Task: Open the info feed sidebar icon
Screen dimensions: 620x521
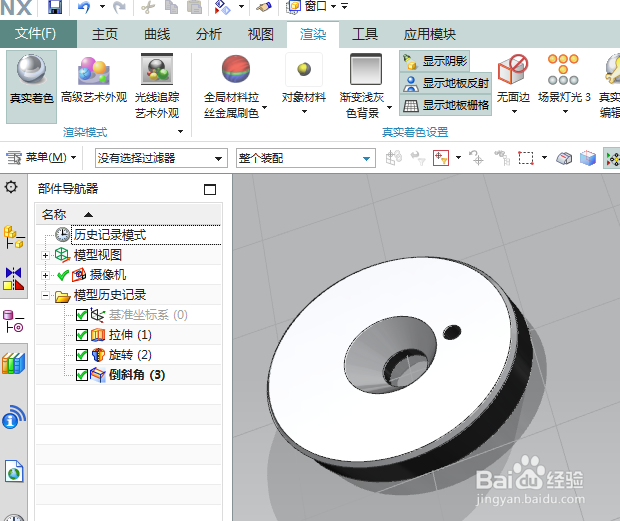Action: click(x=14, y=417)
